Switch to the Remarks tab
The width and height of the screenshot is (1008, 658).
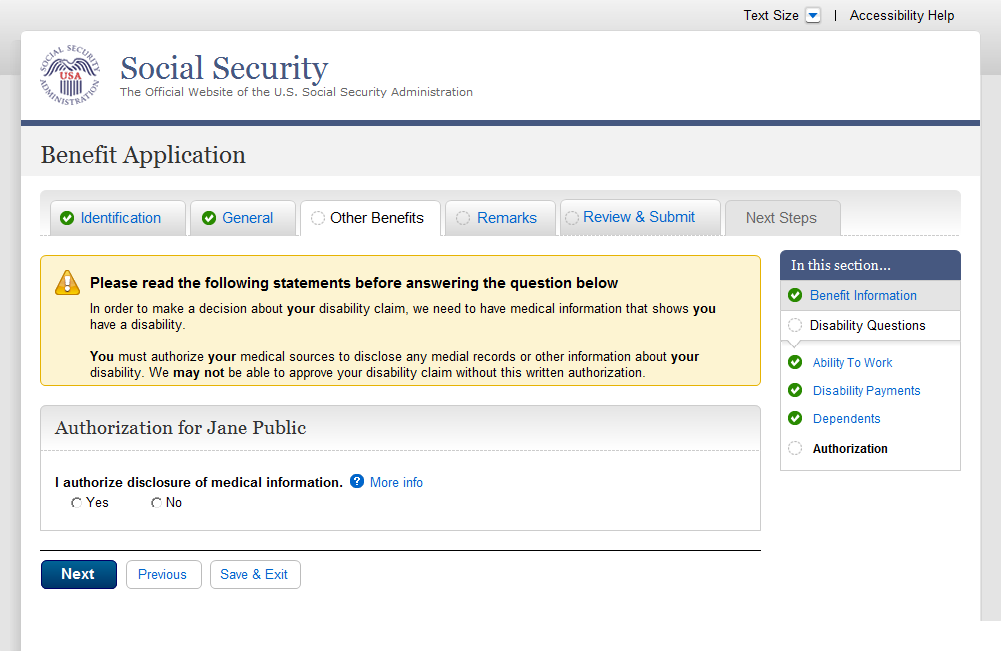(x=506, y=218)
